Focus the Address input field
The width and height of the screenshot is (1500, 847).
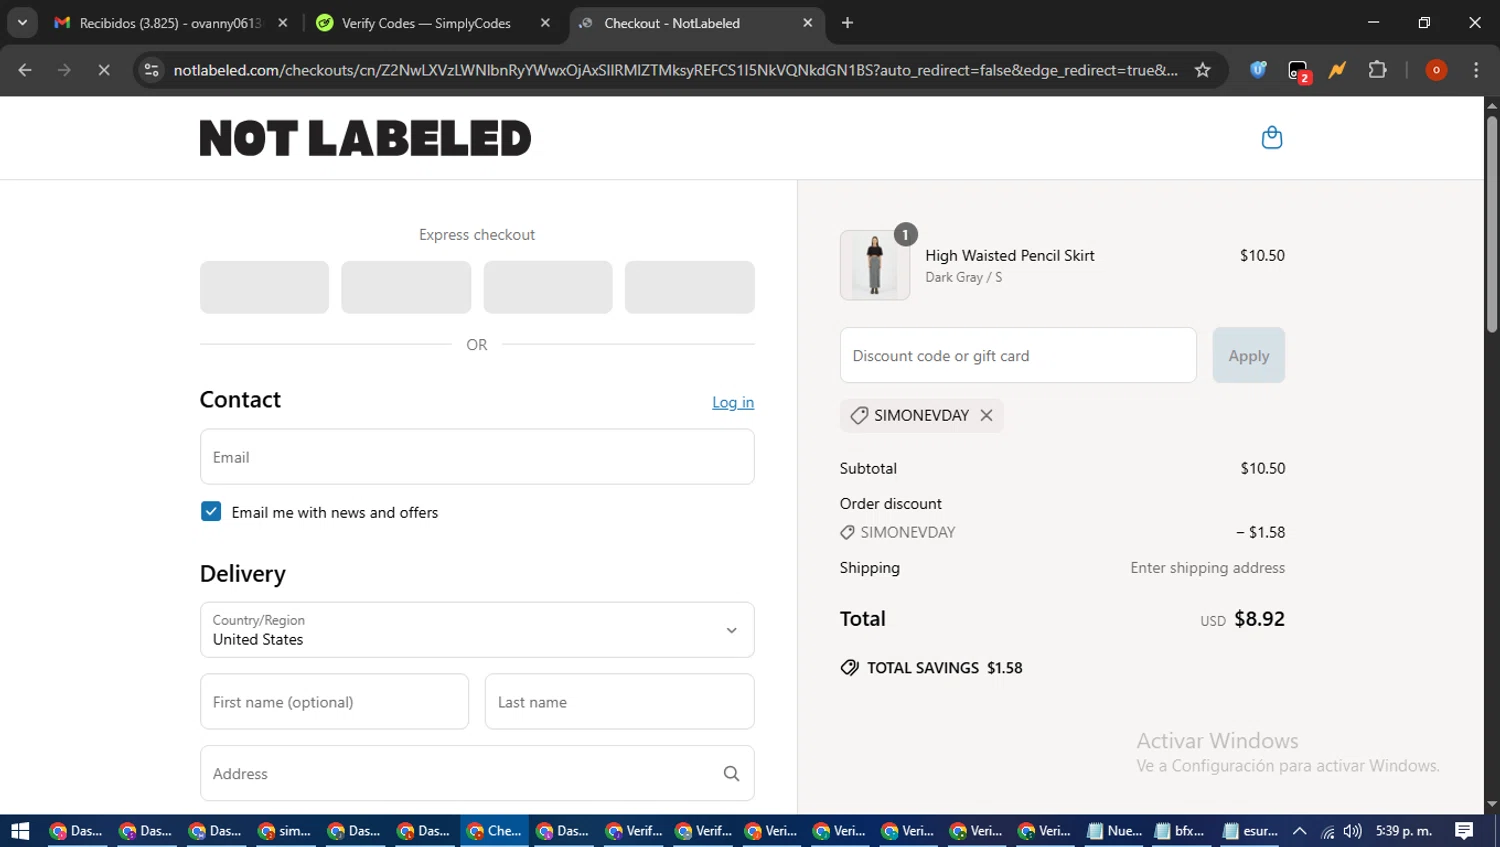click(477, 773)
